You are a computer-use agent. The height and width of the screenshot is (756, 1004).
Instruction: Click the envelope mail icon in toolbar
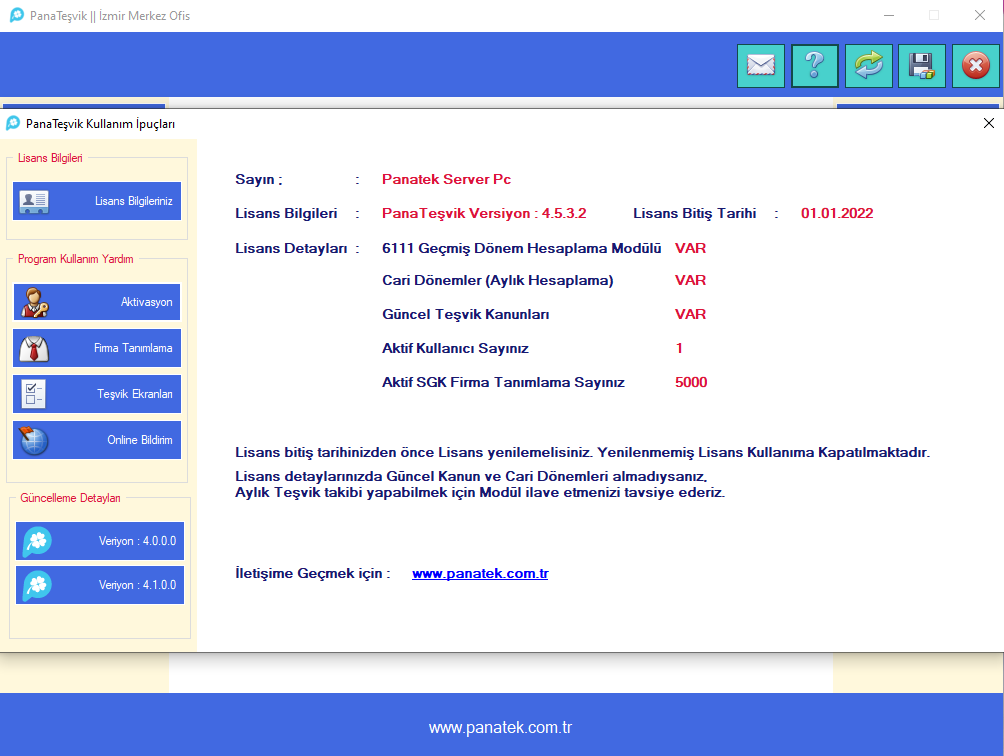(x=761, y=65)
